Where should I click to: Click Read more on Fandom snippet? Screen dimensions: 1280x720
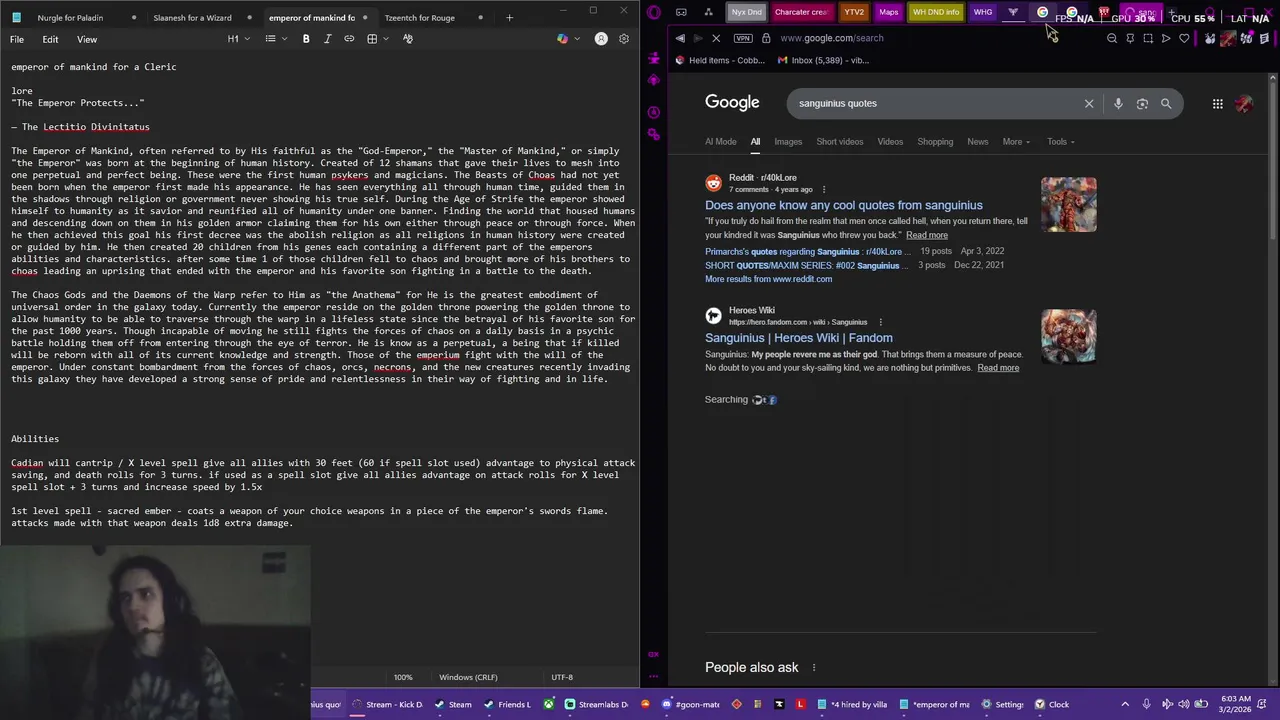(998, 368)
